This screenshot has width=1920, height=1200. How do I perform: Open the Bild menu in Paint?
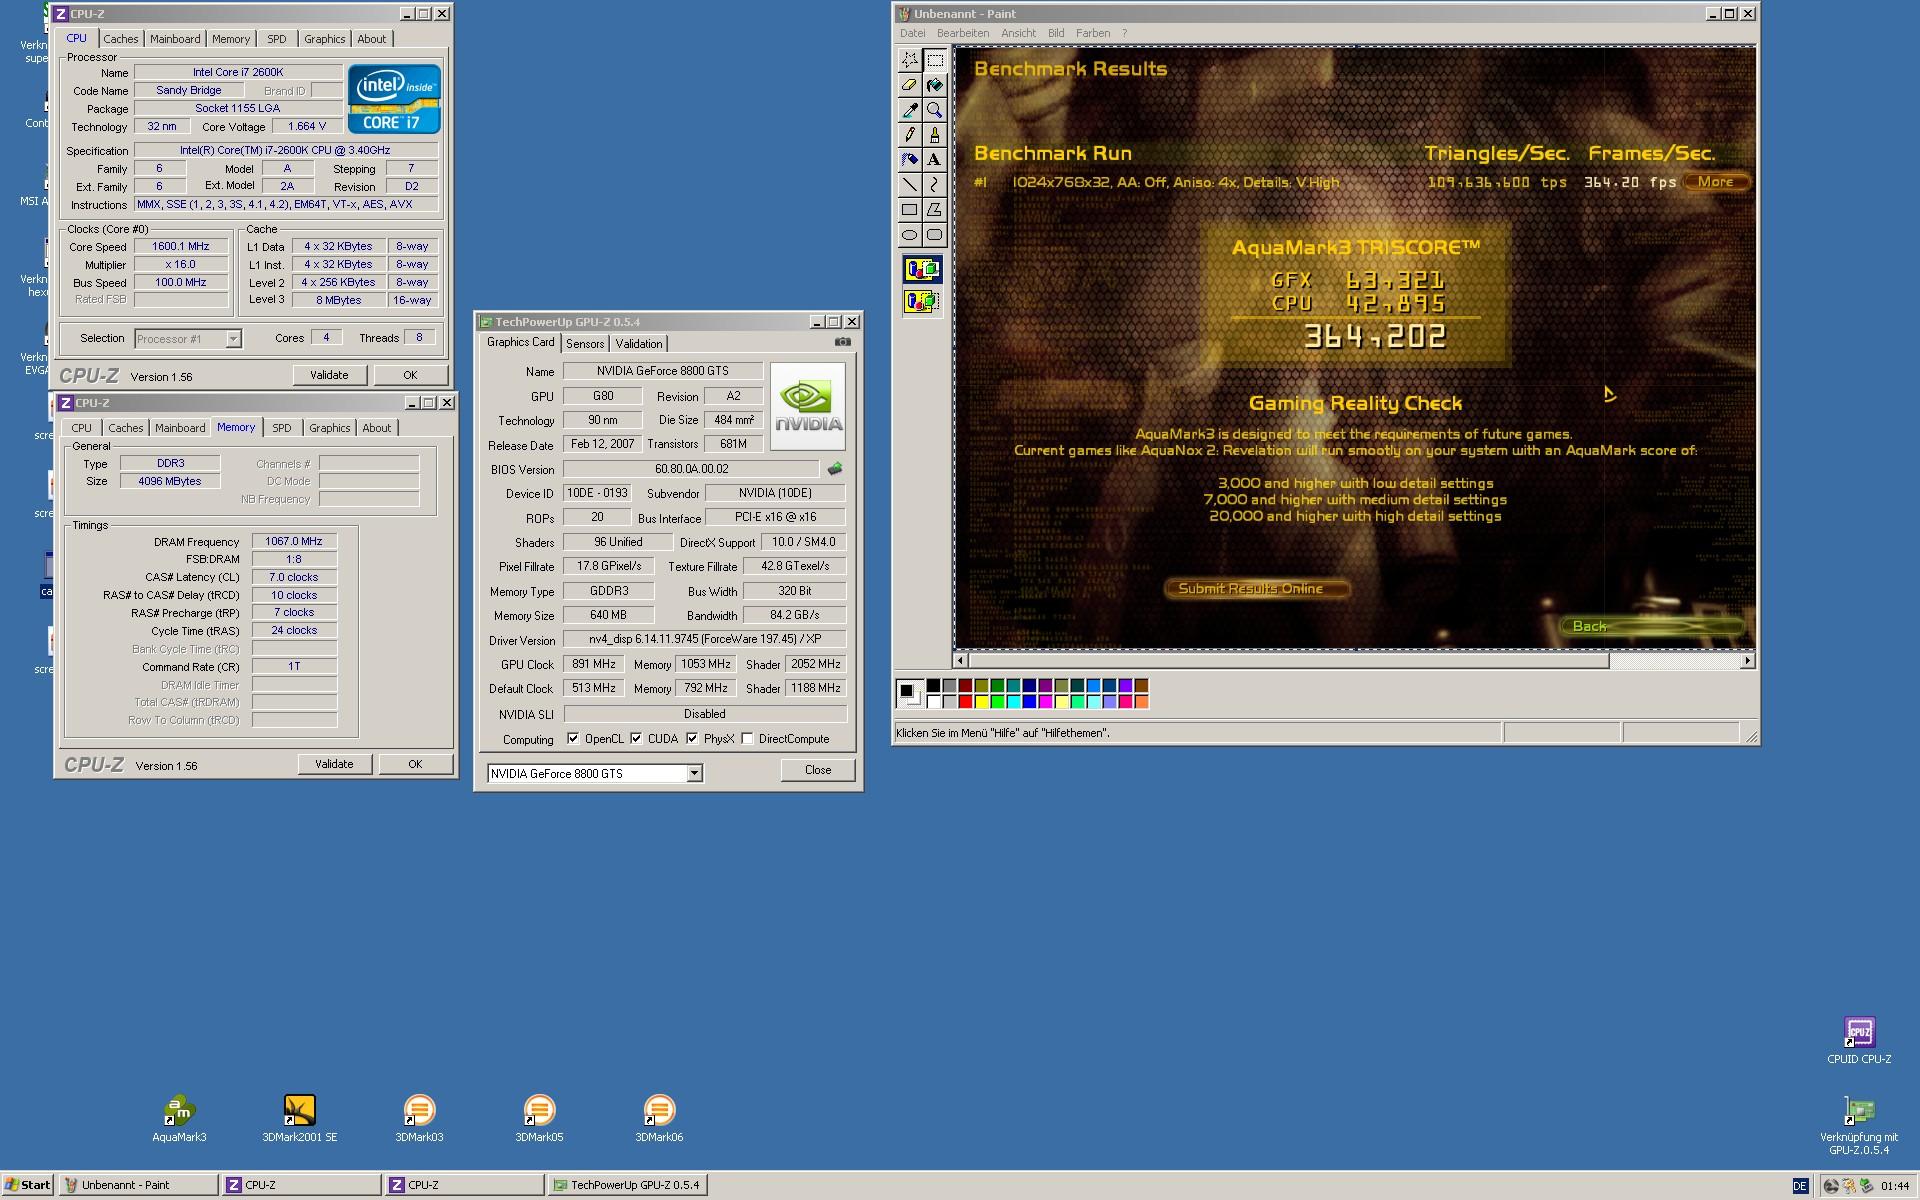pos(1056,33)
